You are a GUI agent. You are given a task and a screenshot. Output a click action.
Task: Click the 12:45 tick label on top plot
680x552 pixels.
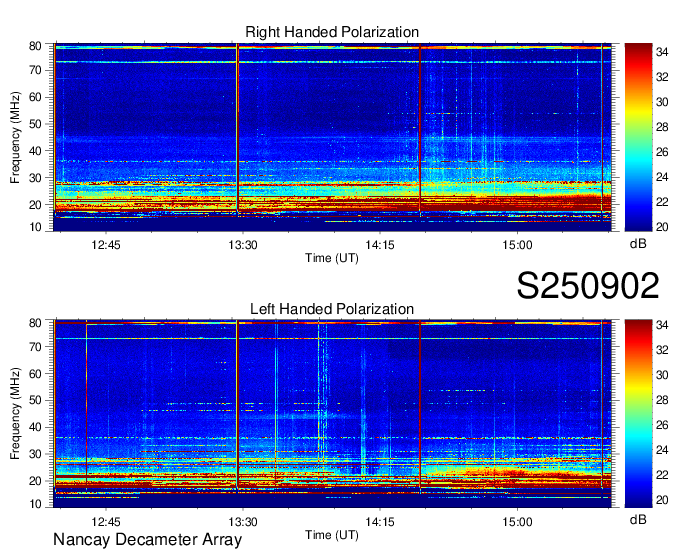[106, 245]
